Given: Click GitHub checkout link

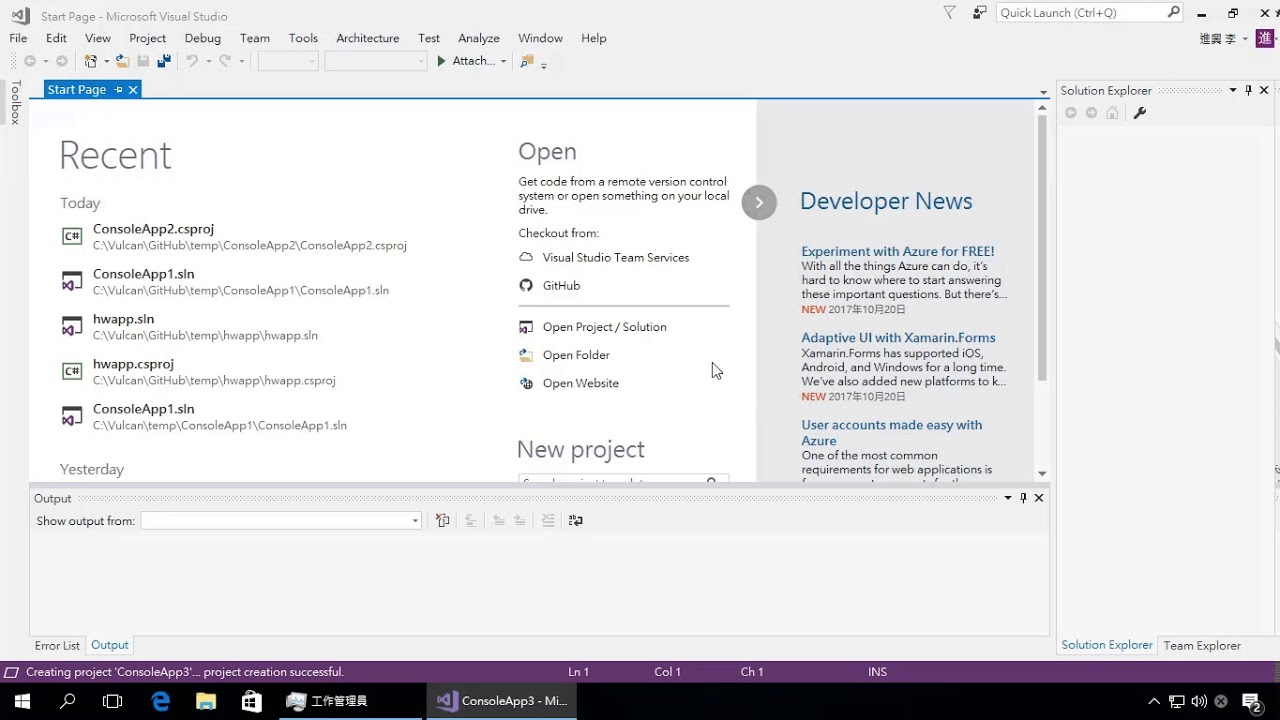Looking at the screenshot, I should point(561,286).
